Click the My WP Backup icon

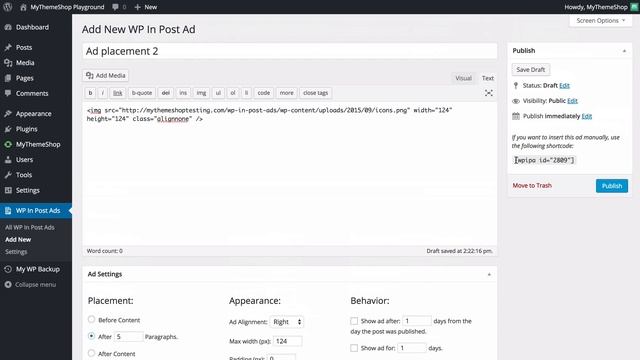coord(8,269)
